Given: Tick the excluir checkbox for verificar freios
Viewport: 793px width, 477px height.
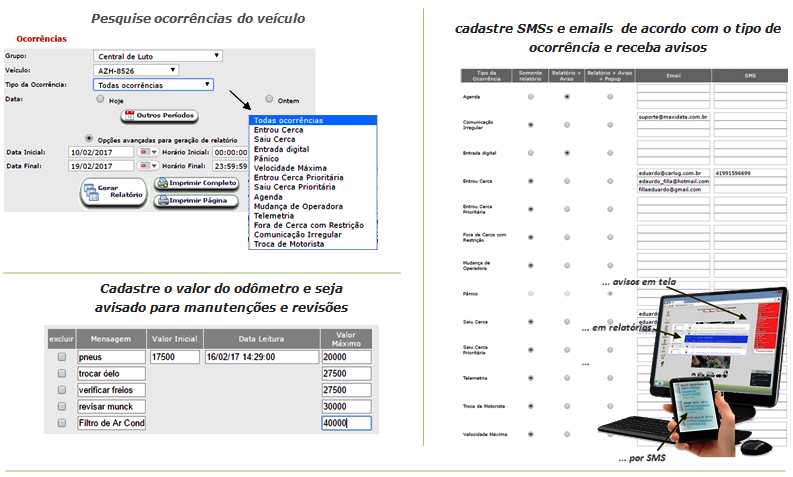Looking at the screenshot, I should [62, 390].
